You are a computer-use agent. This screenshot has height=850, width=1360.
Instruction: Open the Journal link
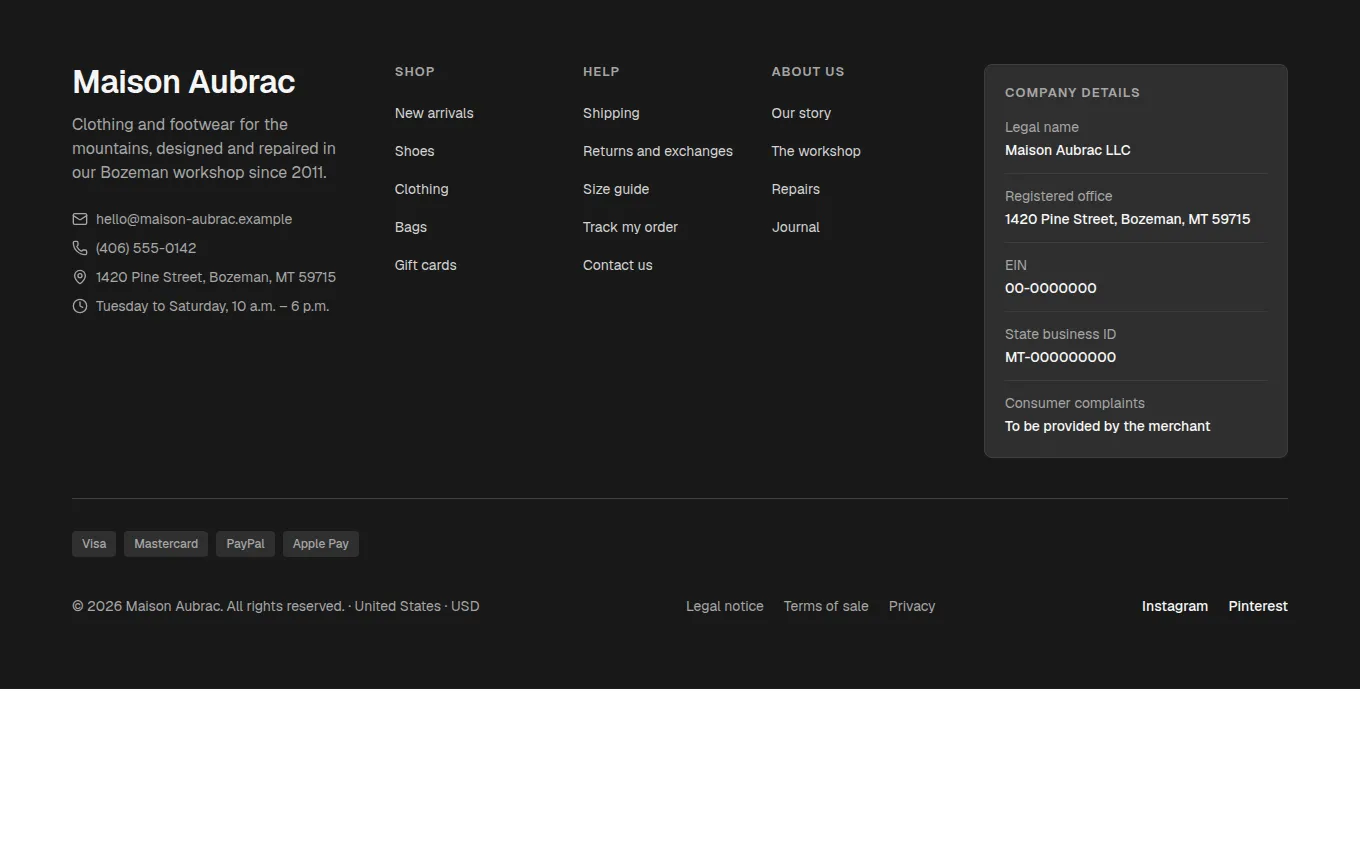[795, 227]
